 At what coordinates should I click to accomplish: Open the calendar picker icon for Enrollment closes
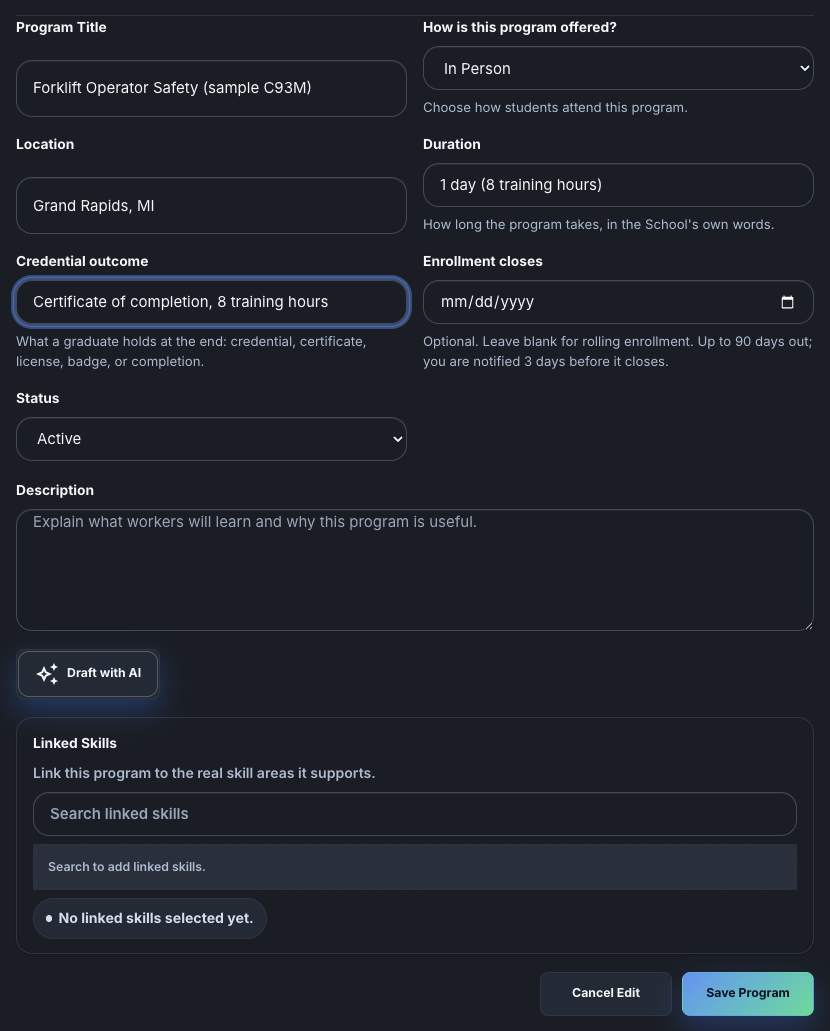pos(787,302)
